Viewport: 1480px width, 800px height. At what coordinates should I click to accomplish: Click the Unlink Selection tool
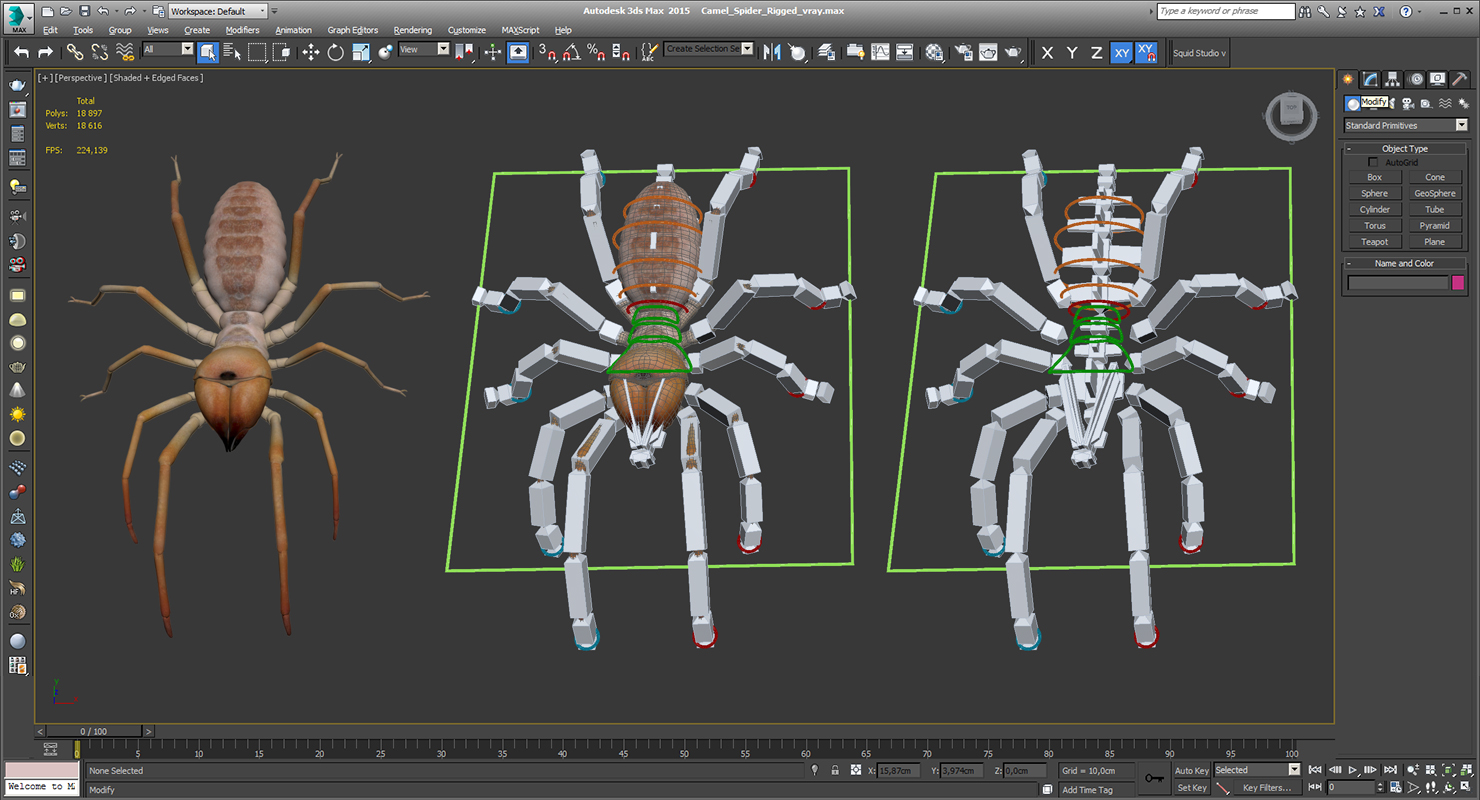[x=100, y=52]
